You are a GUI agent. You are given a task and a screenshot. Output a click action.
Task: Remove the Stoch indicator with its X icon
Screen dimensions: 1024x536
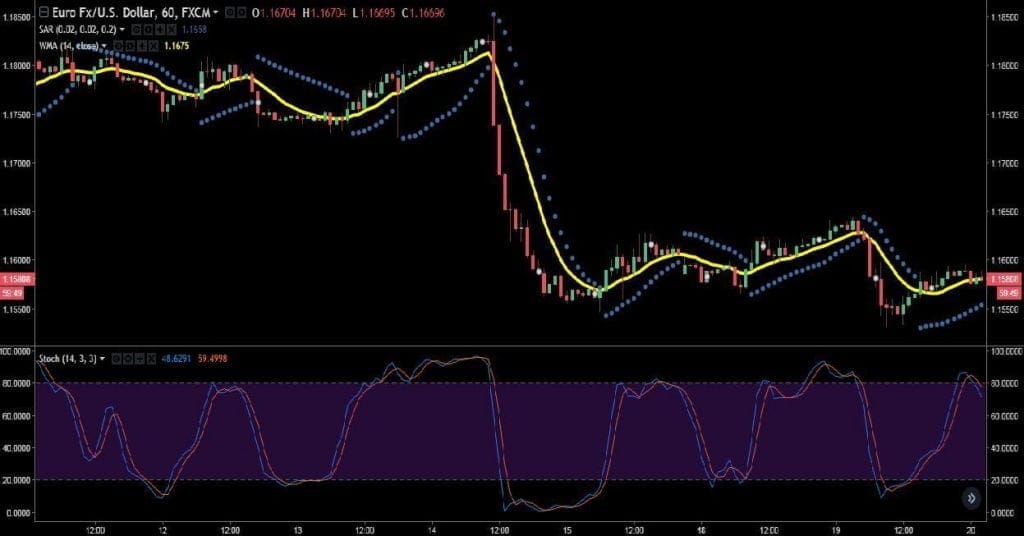(x=152, y=358)
